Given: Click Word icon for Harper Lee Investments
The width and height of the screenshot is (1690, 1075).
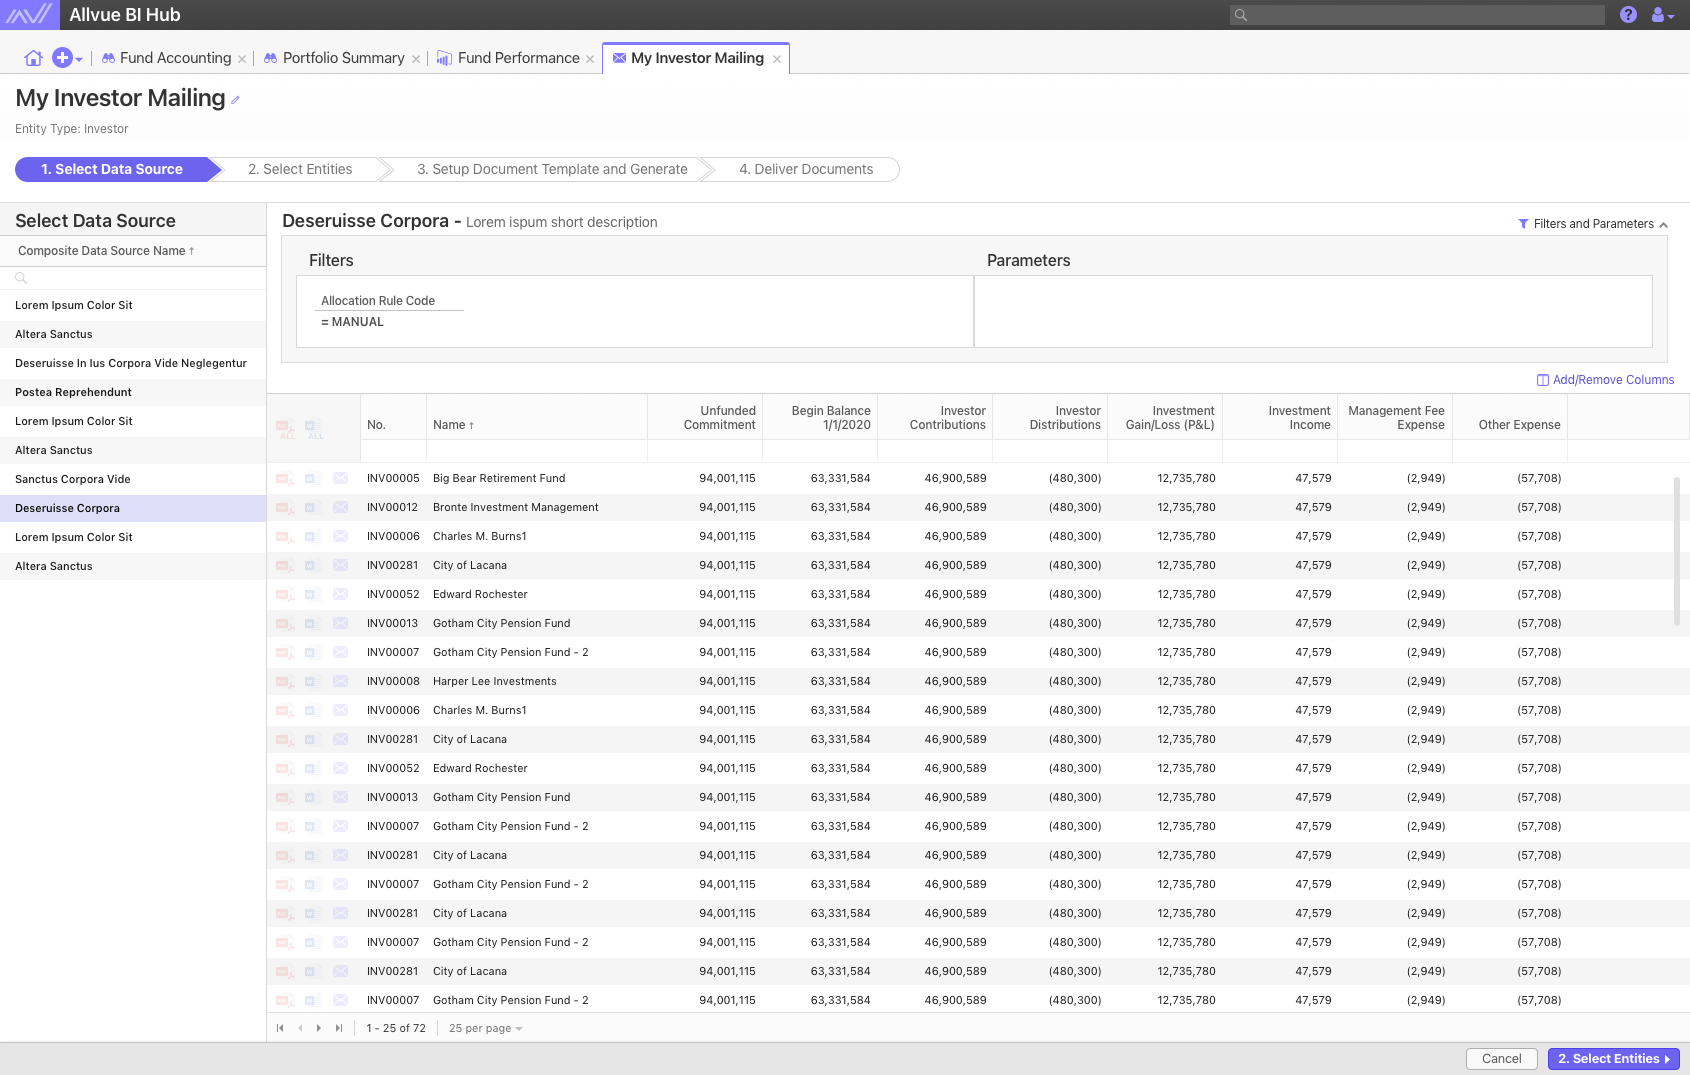Looking at the screenshot, I should (312, 682).
